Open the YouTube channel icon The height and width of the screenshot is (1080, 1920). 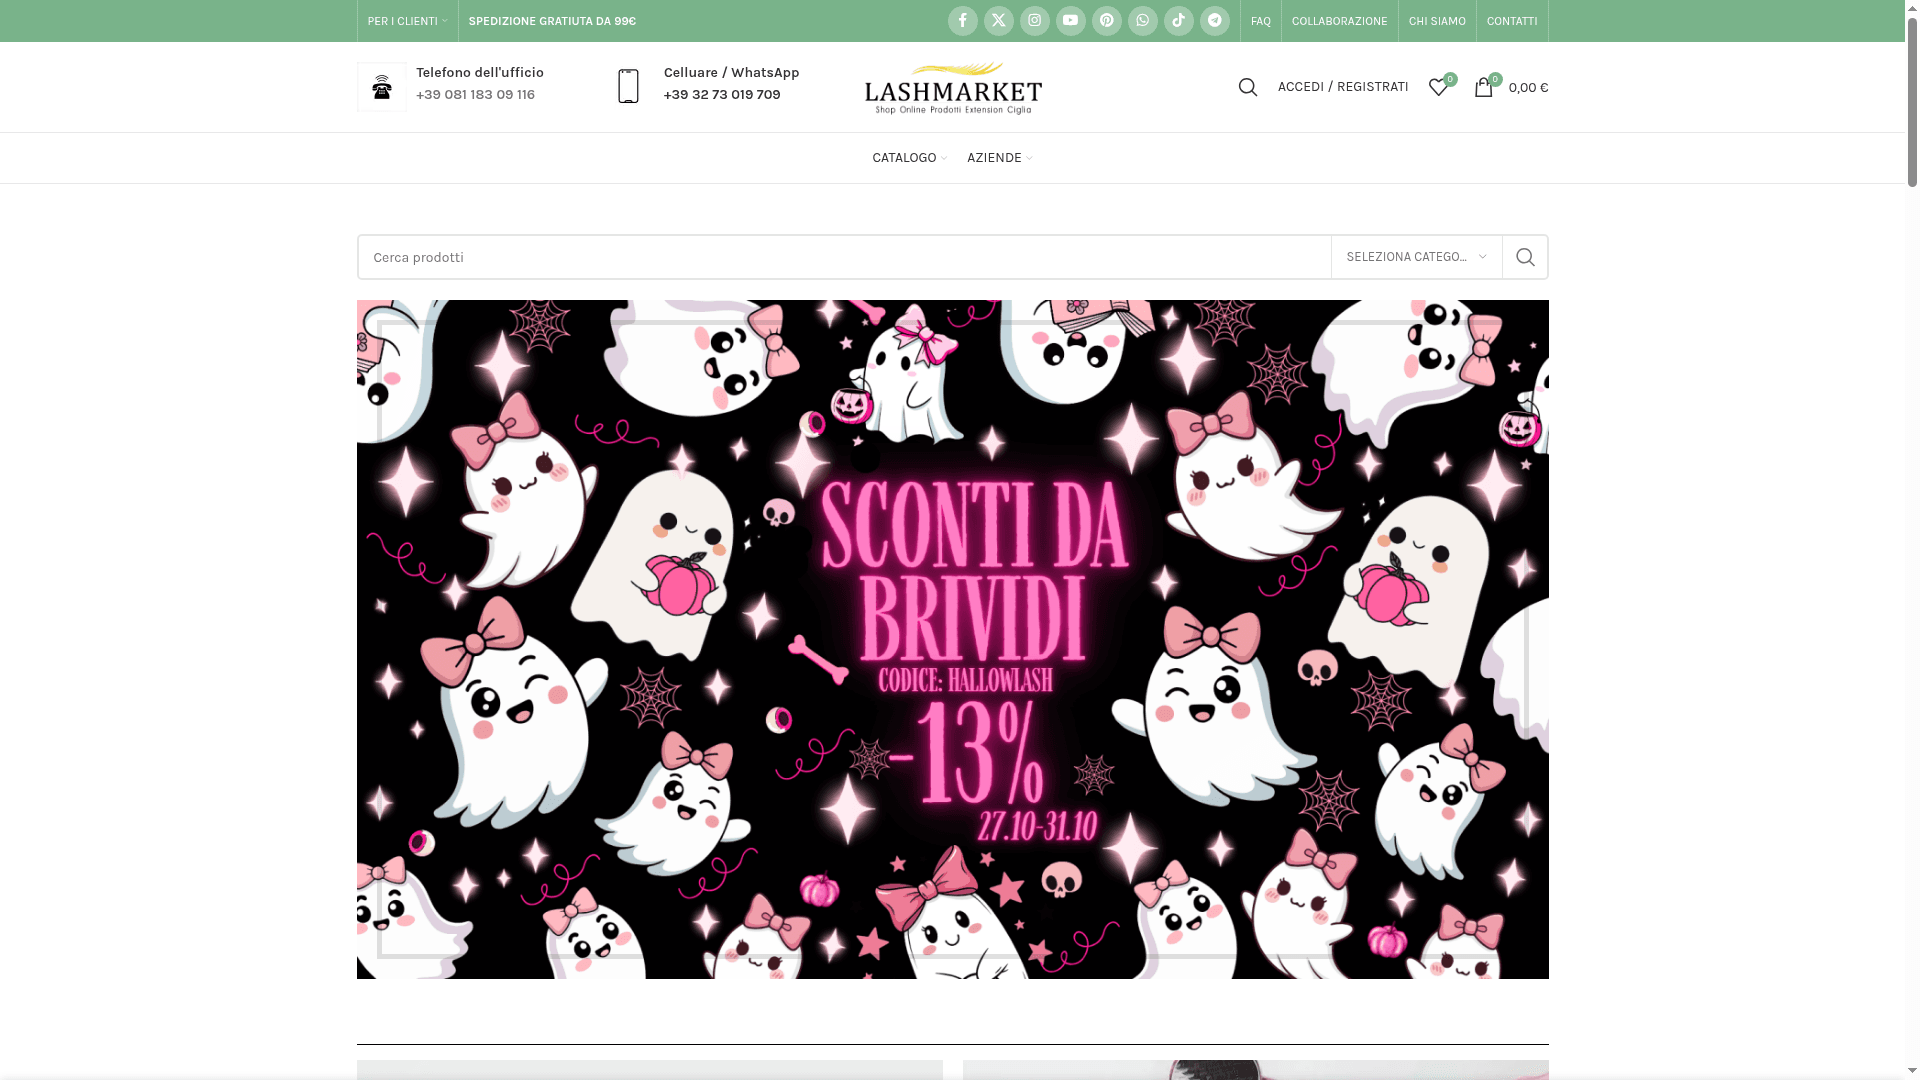point(1070,20)
